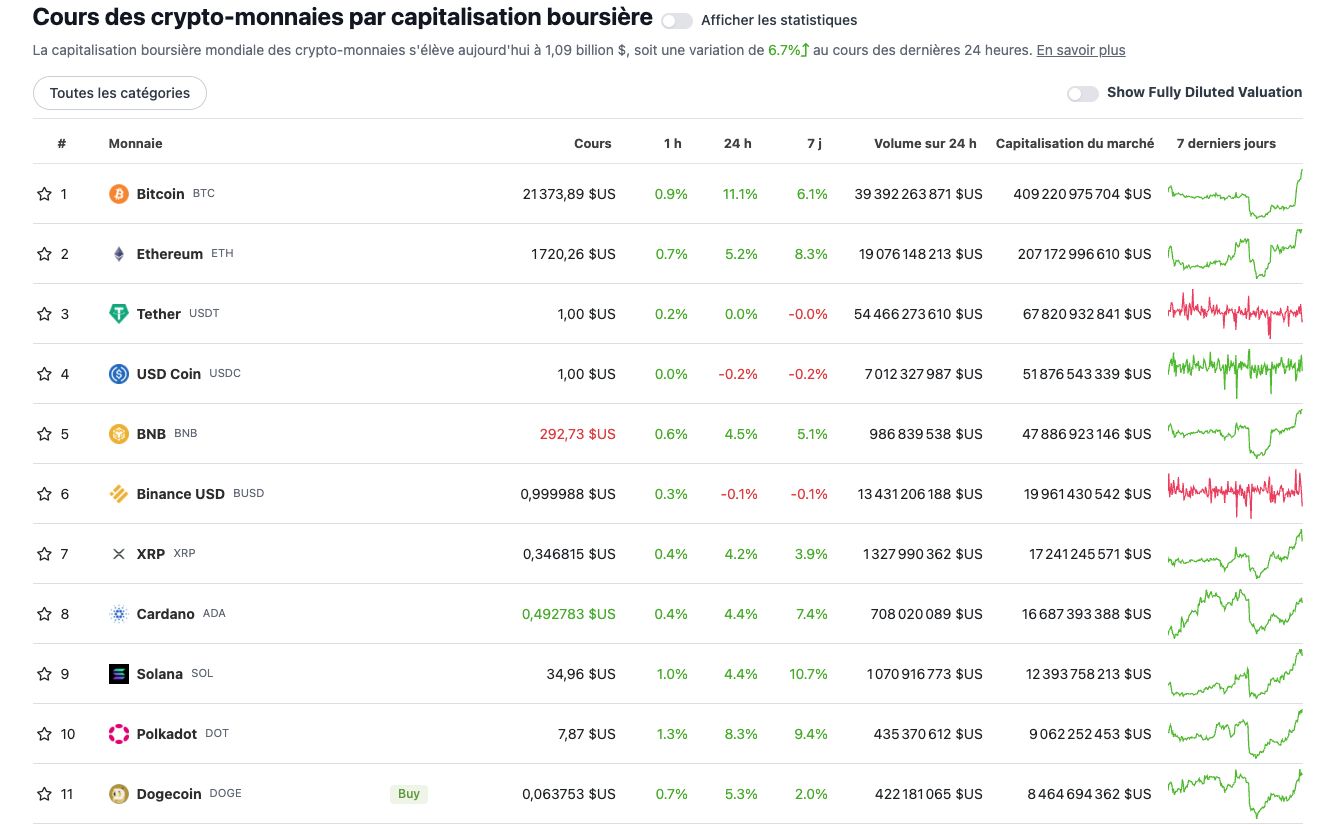The width and height of the screenshot is (1323, 825).
Task: Click the Solana logo icon
Action: click(119, 674)
